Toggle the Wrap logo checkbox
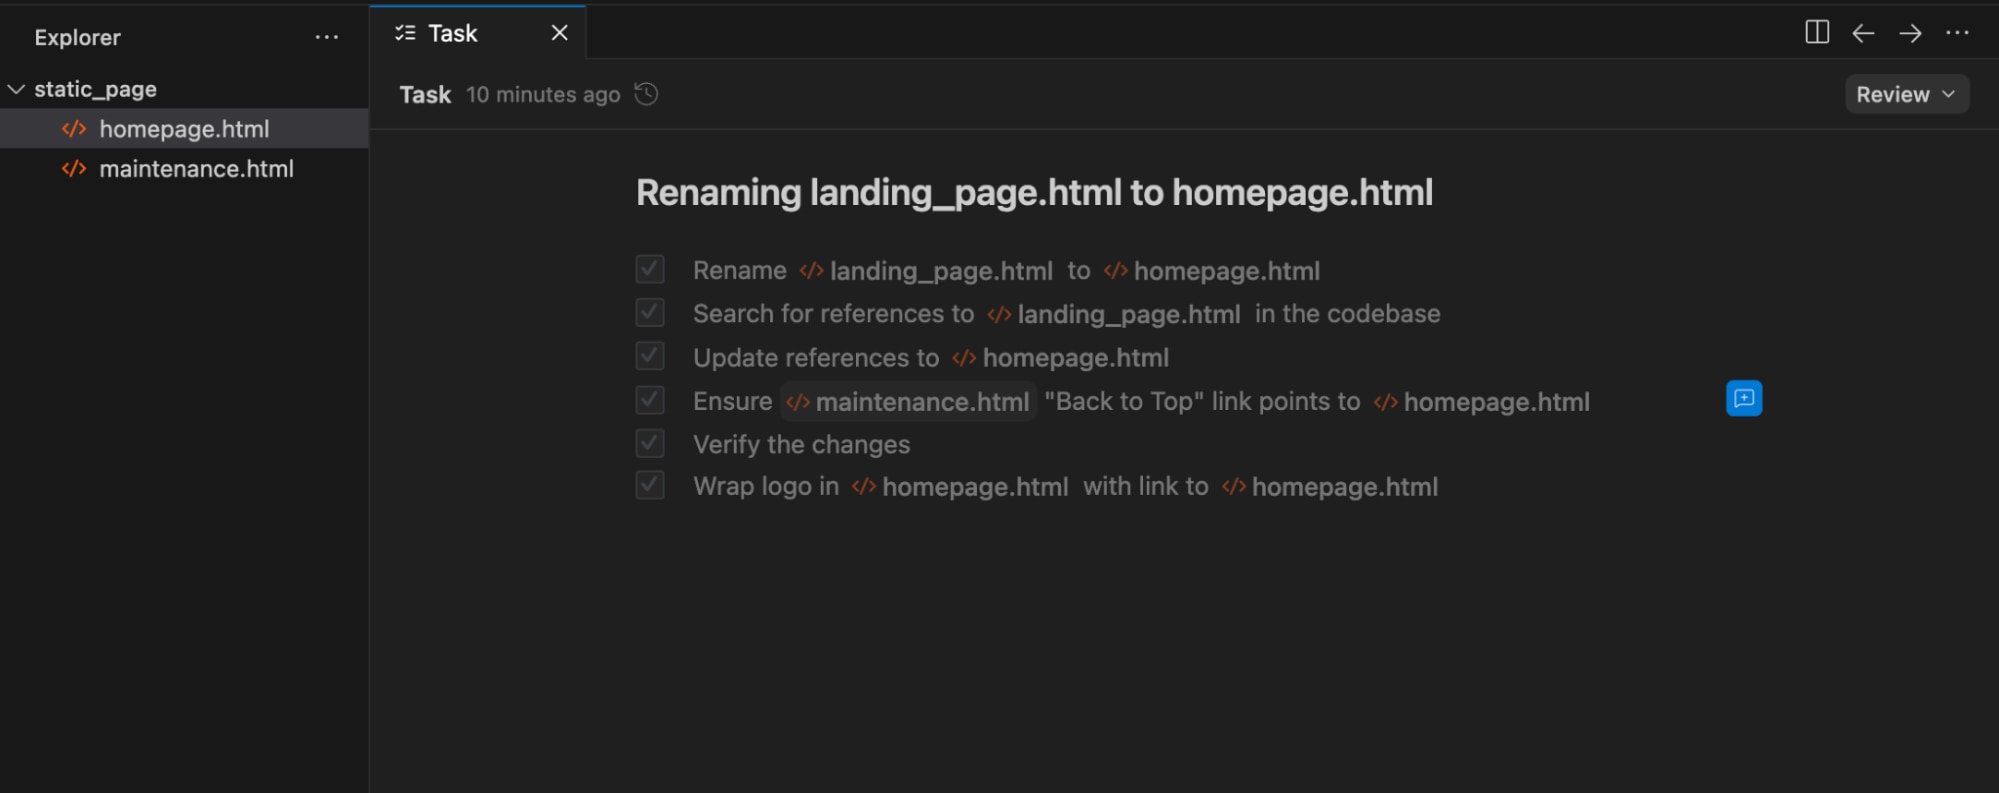The width and height of the screenshot is (1999, 793). [650, 486]
